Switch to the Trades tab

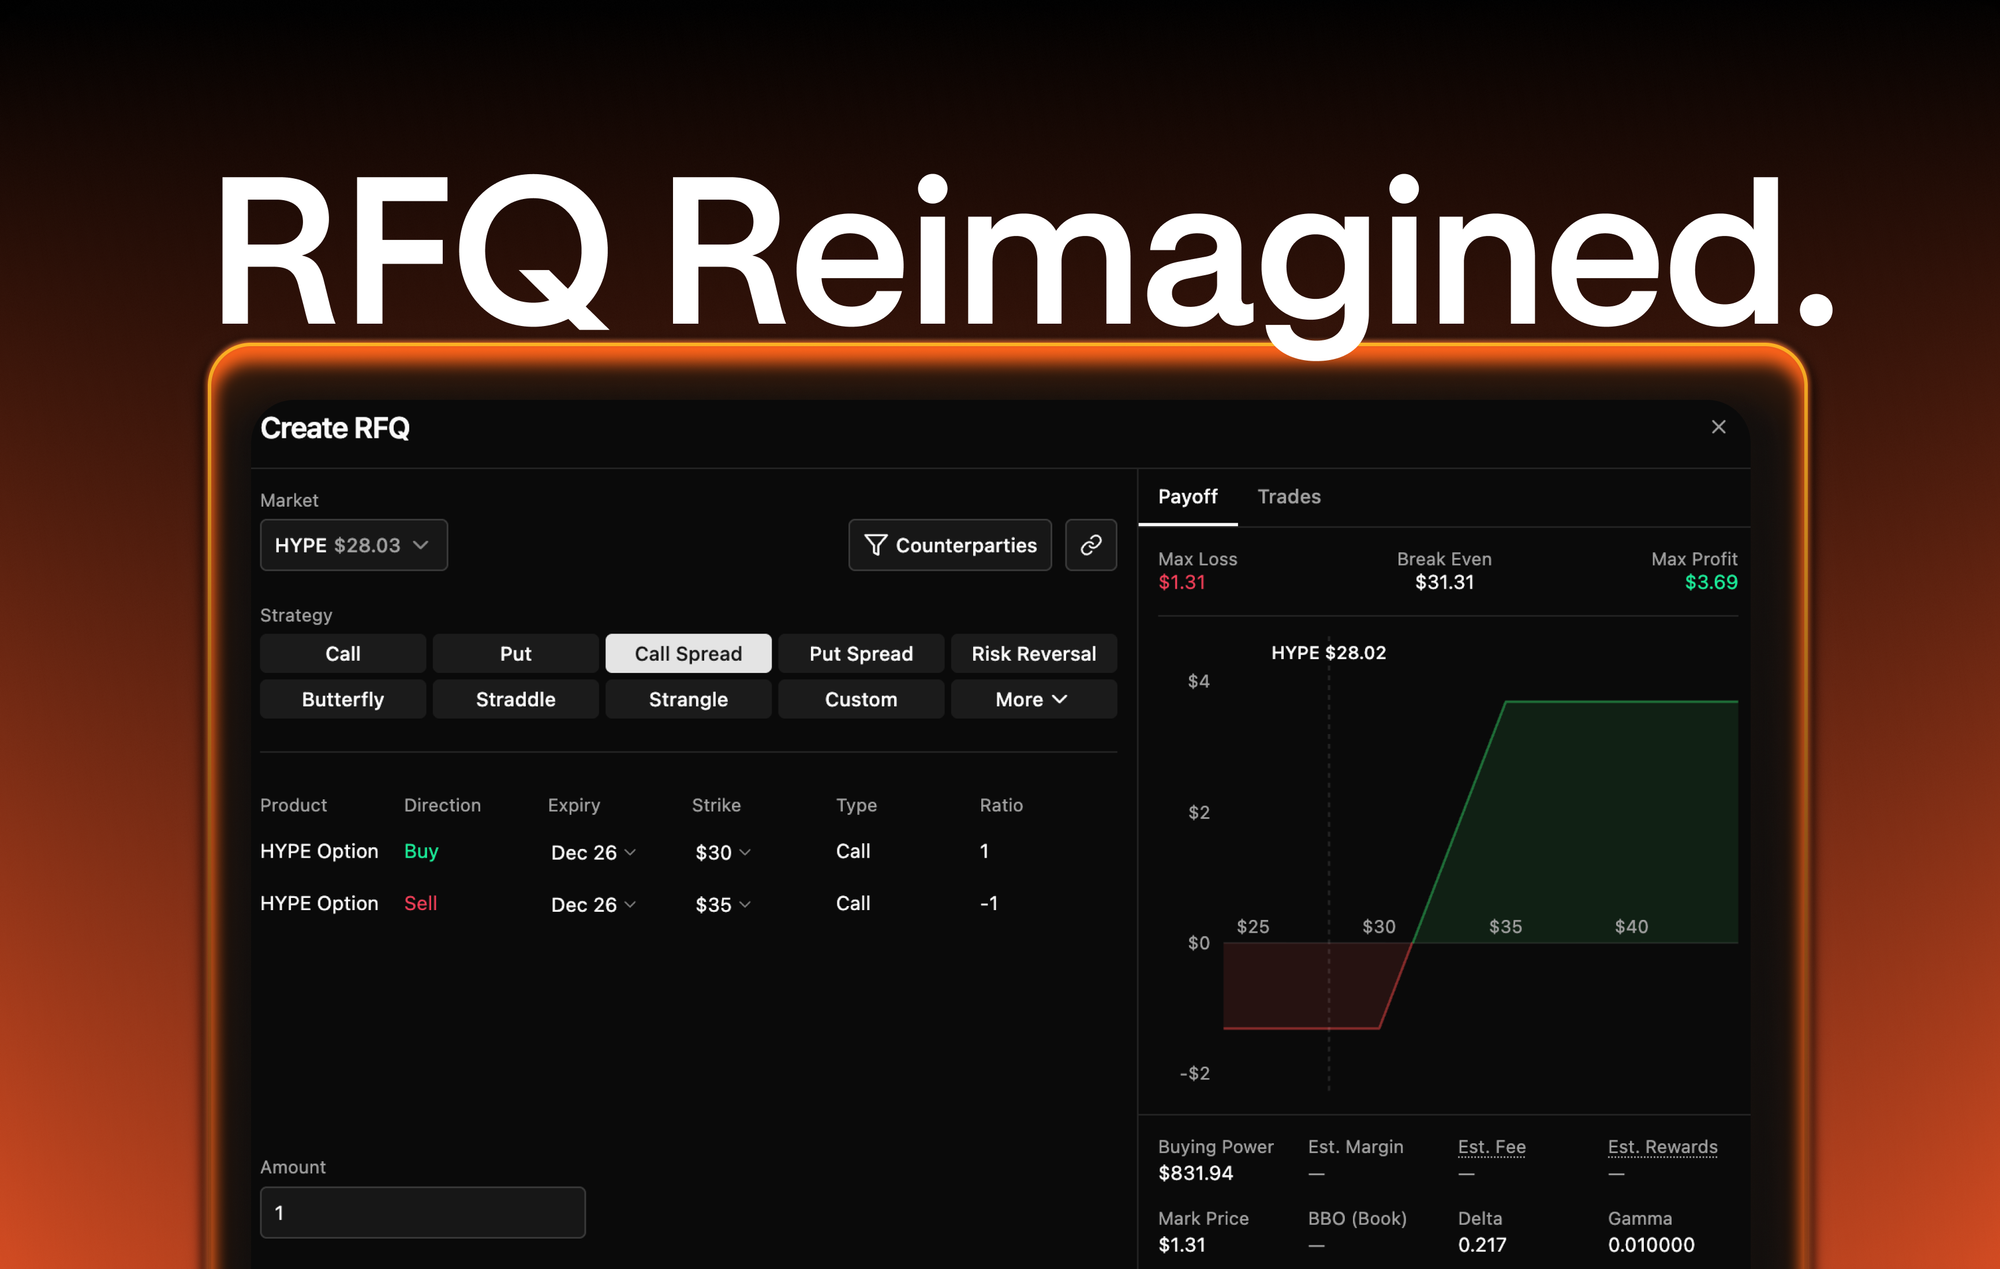coord(1289,496)
